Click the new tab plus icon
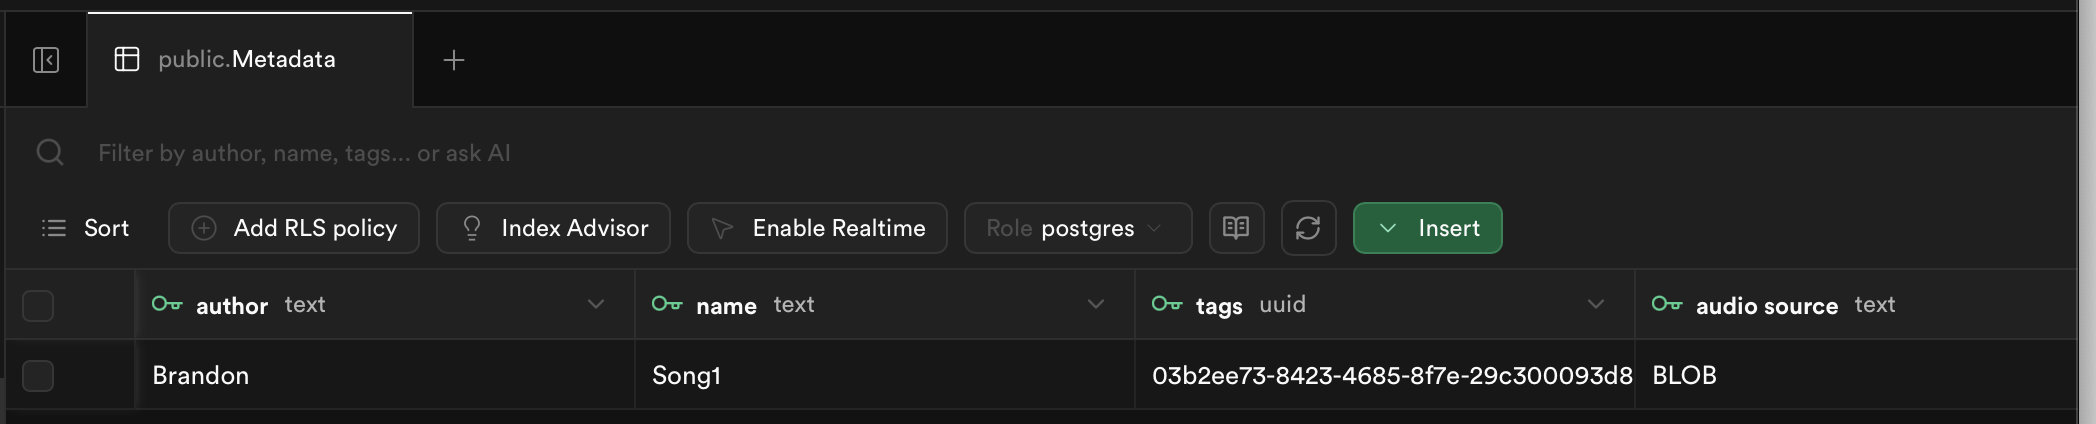Screen dimensions: 2096x424 [x=454, y=60]
